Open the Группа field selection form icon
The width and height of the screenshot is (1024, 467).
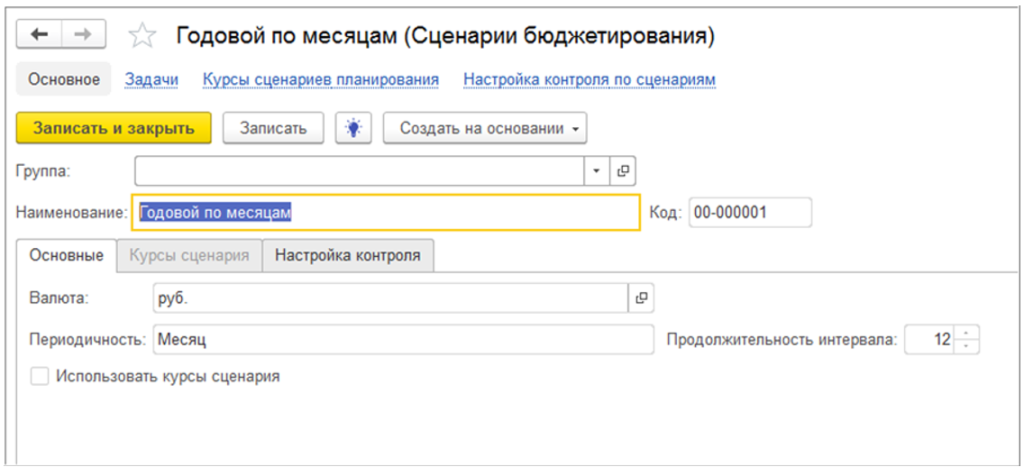point(623,171)
